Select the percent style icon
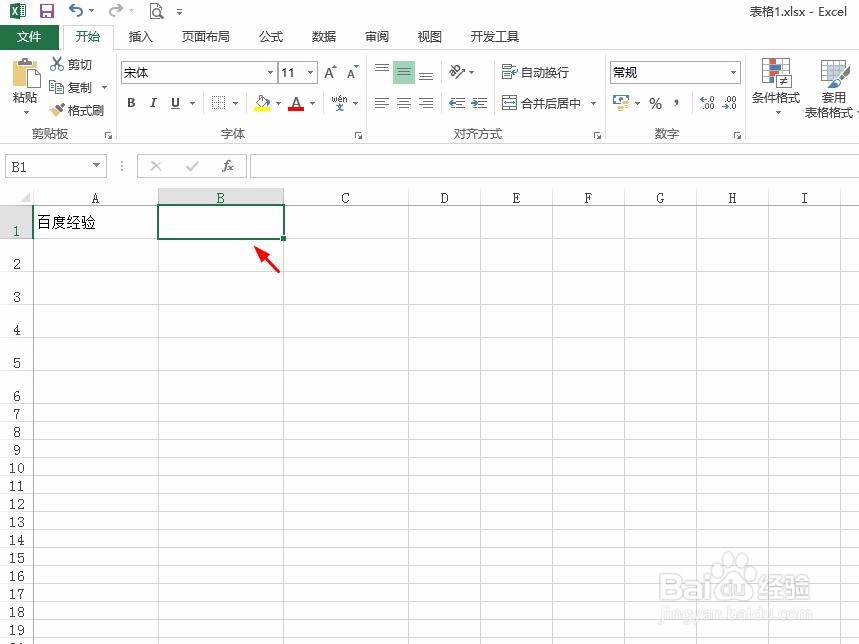The height and width of the screenshot is (644, 859). pos(655,103)
